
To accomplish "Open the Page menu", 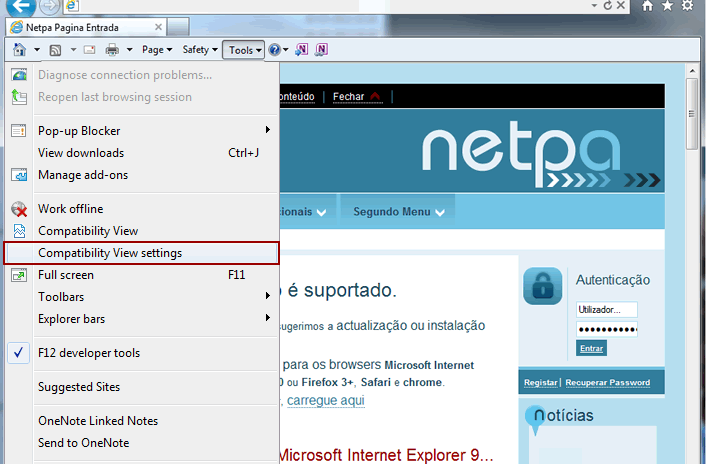I will (157, 50).
